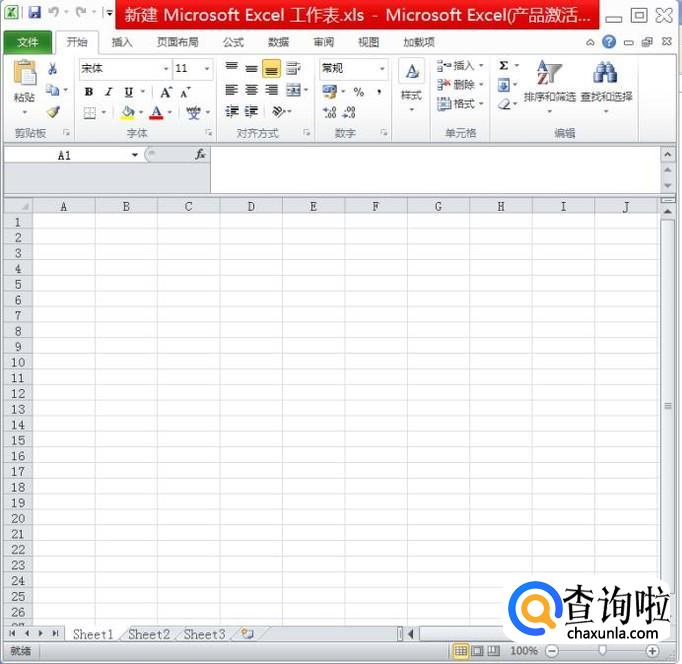Click the borders icon

pyautogui.click(x=90, y=113)
